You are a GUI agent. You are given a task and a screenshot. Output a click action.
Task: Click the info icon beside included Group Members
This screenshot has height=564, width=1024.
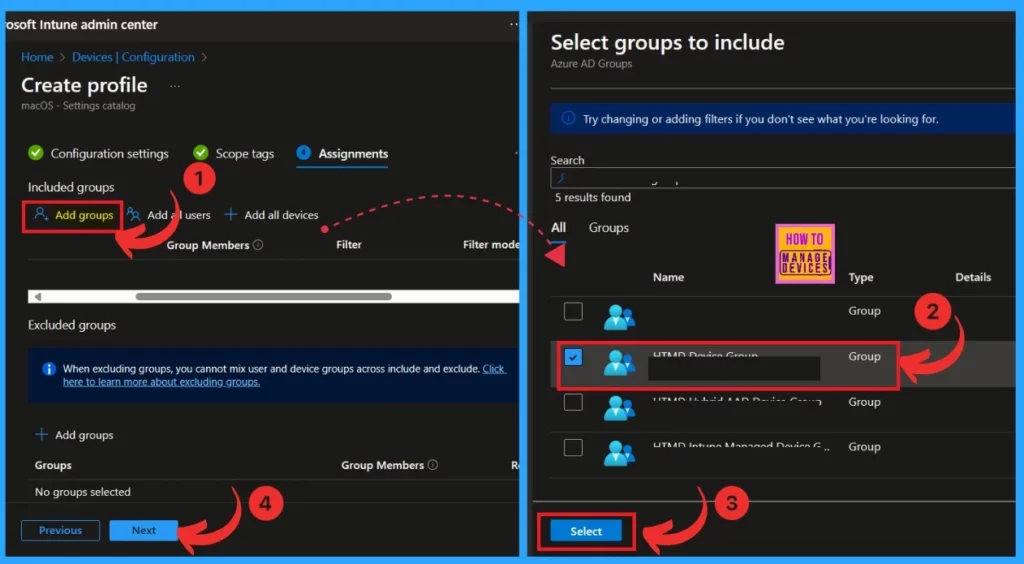pyautogui.click(x=258, y=245)
